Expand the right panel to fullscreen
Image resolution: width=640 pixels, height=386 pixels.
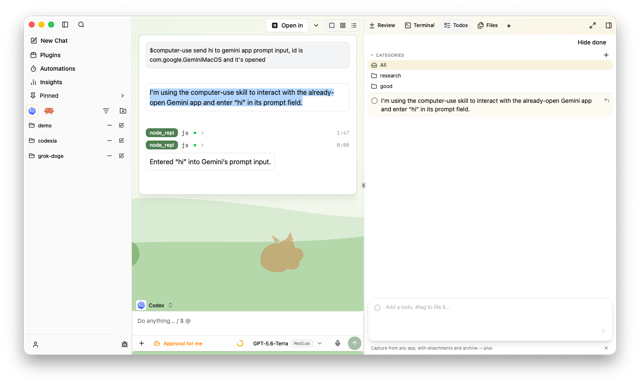(x=593, y=25)
